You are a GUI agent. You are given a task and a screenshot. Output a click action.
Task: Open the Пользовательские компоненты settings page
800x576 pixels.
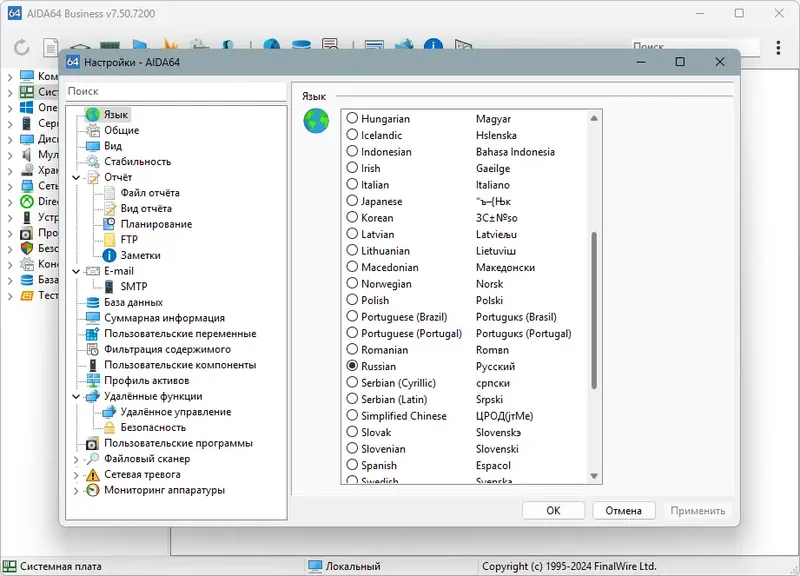click(x=180, y=365)
